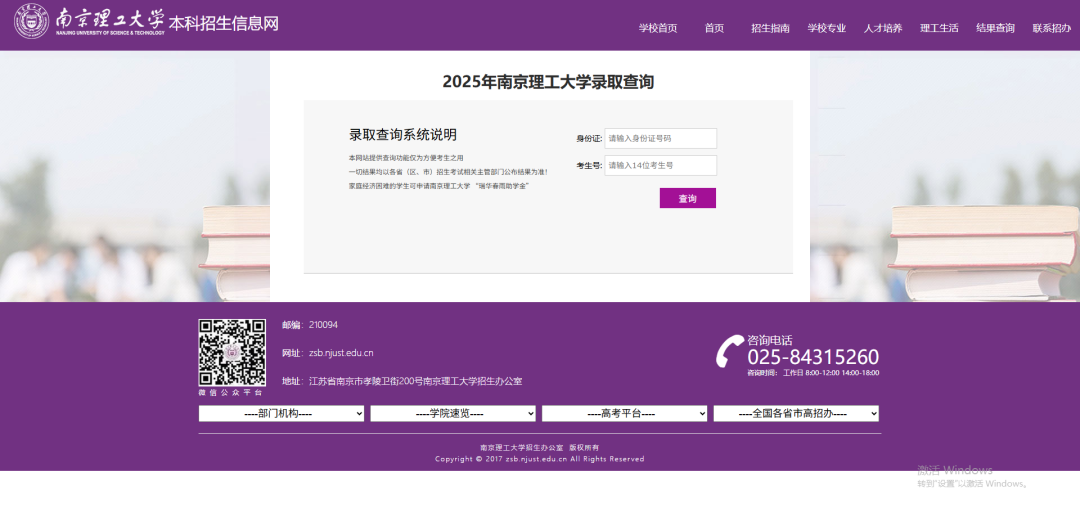
Task: Click the 本科招生信息网 site title
Action: pyautogui.click(x=224, y=24)
